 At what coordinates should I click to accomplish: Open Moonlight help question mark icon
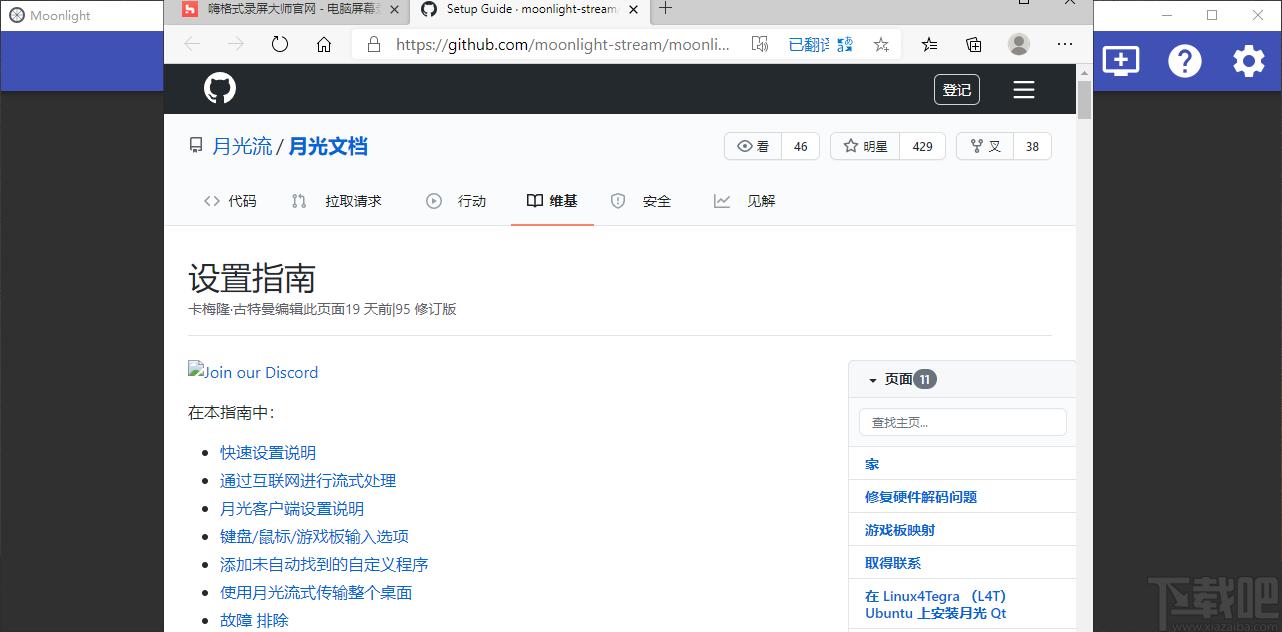[x=1185, y=61]
